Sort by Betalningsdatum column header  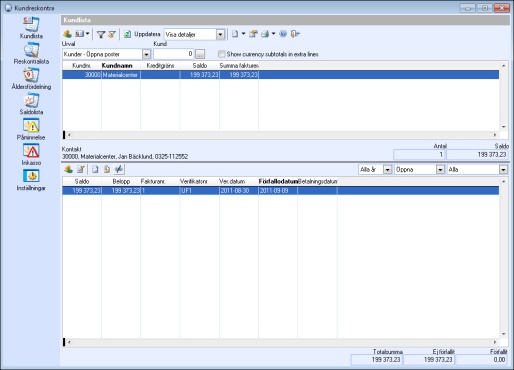pyautogui.click(x=318, y=181)
